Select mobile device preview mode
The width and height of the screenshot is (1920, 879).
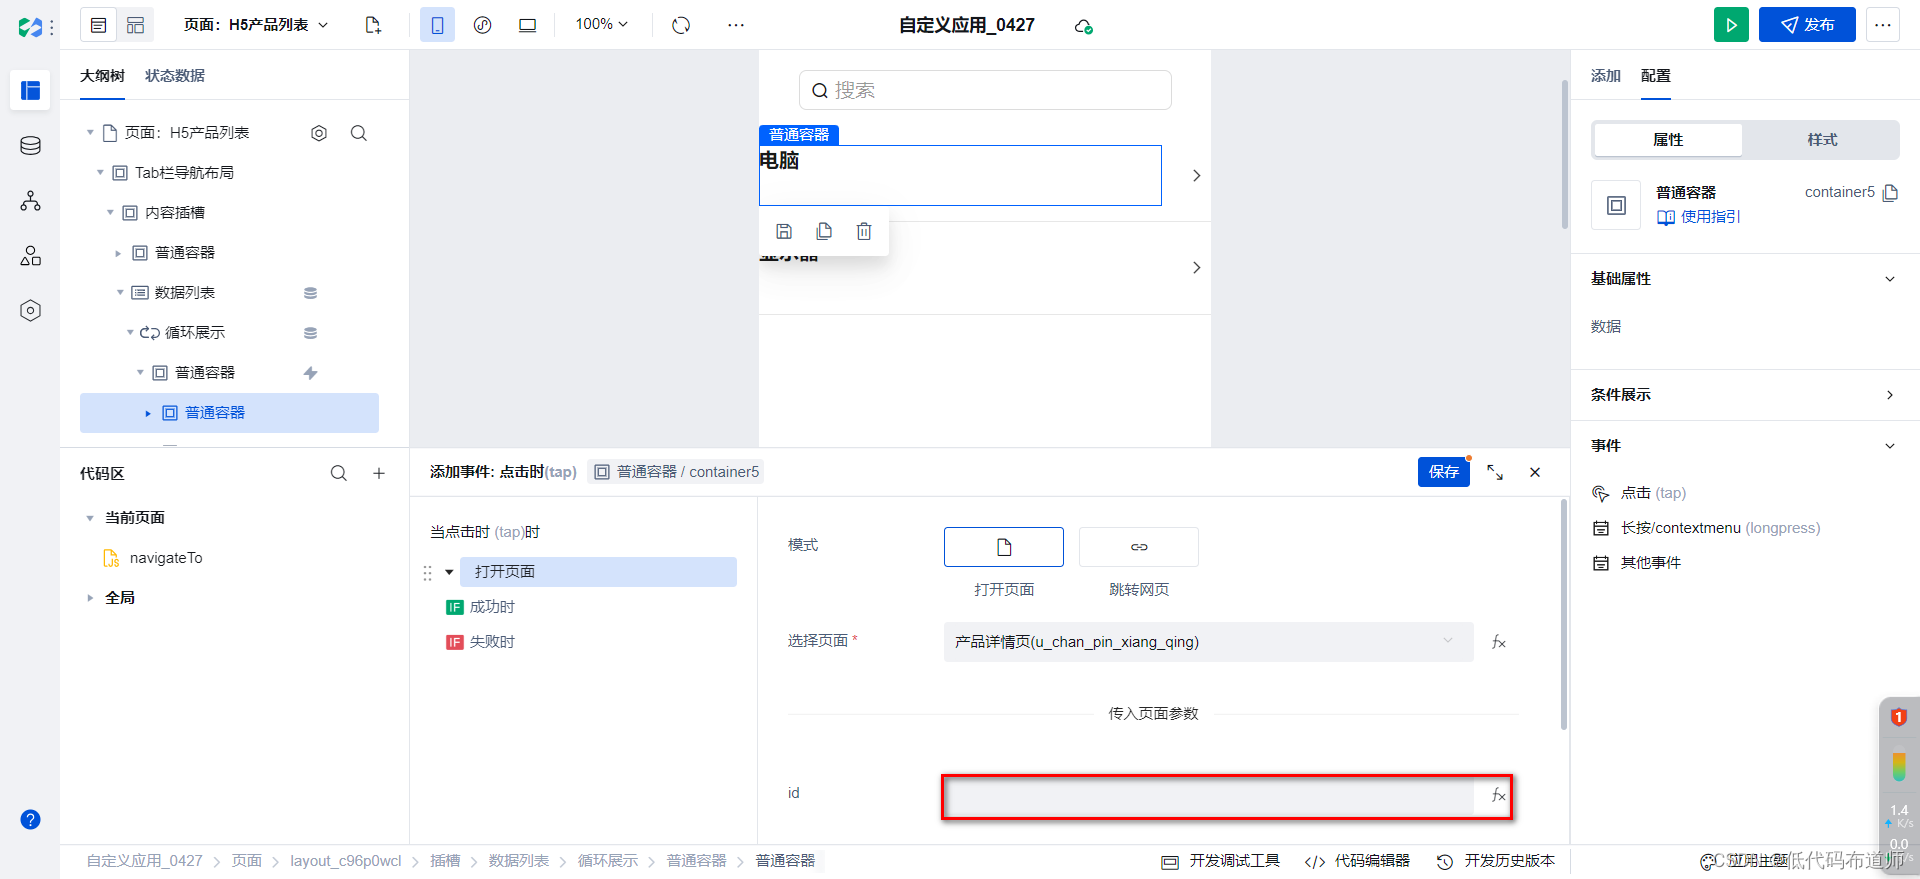(437, 25)
